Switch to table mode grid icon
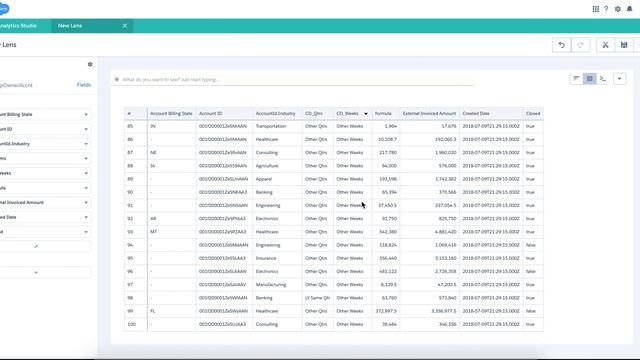Image resolution: width=640 pixels, height=360 pixels. point(590,78)
